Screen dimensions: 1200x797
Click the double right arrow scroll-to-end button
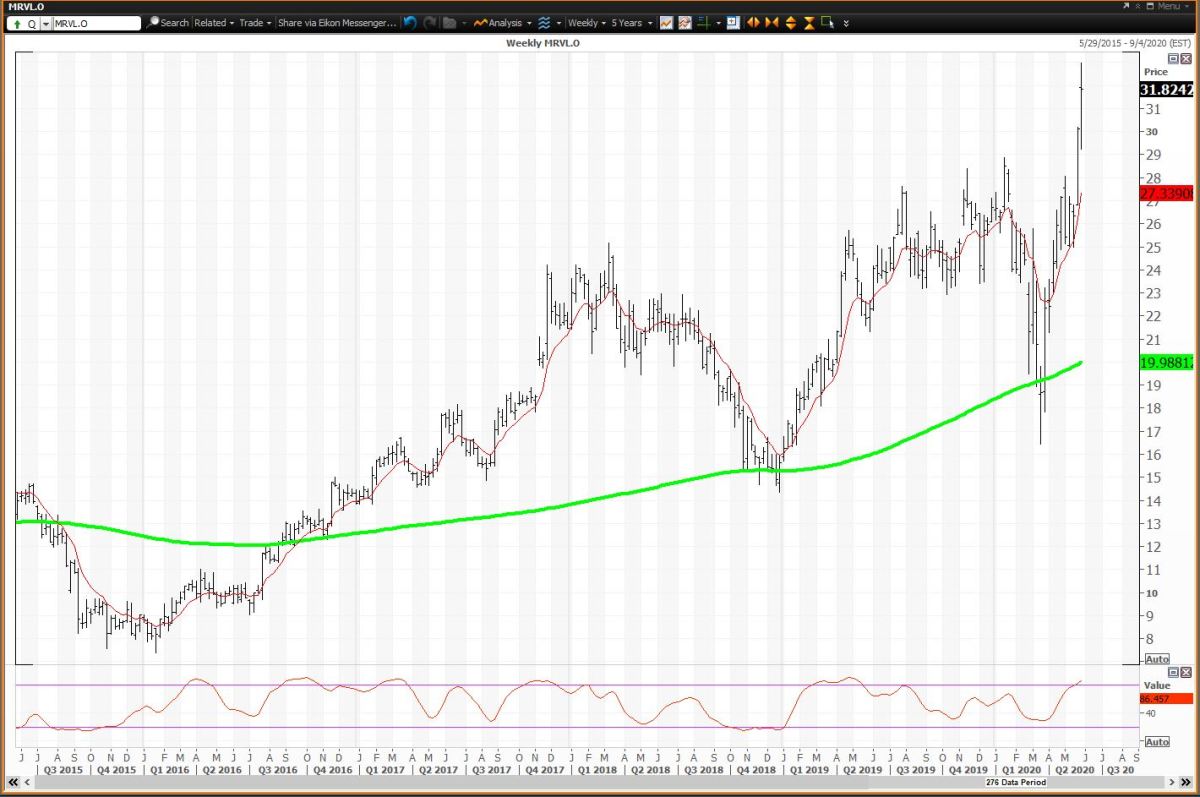1186,782
